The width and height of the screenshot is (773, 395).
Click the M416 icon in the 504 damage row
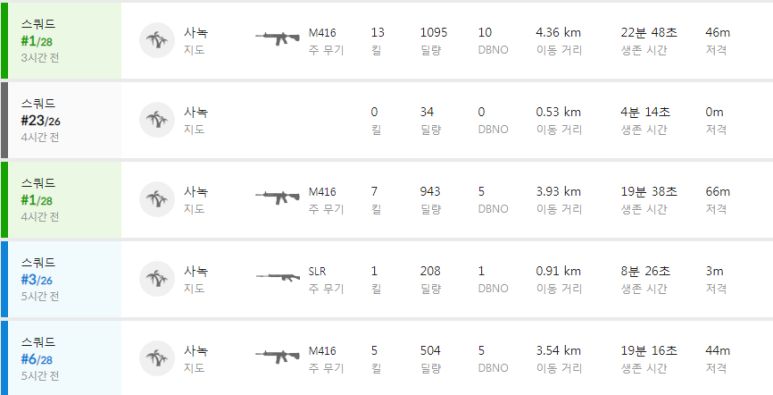pyautogui.click(x=278, y=356)
